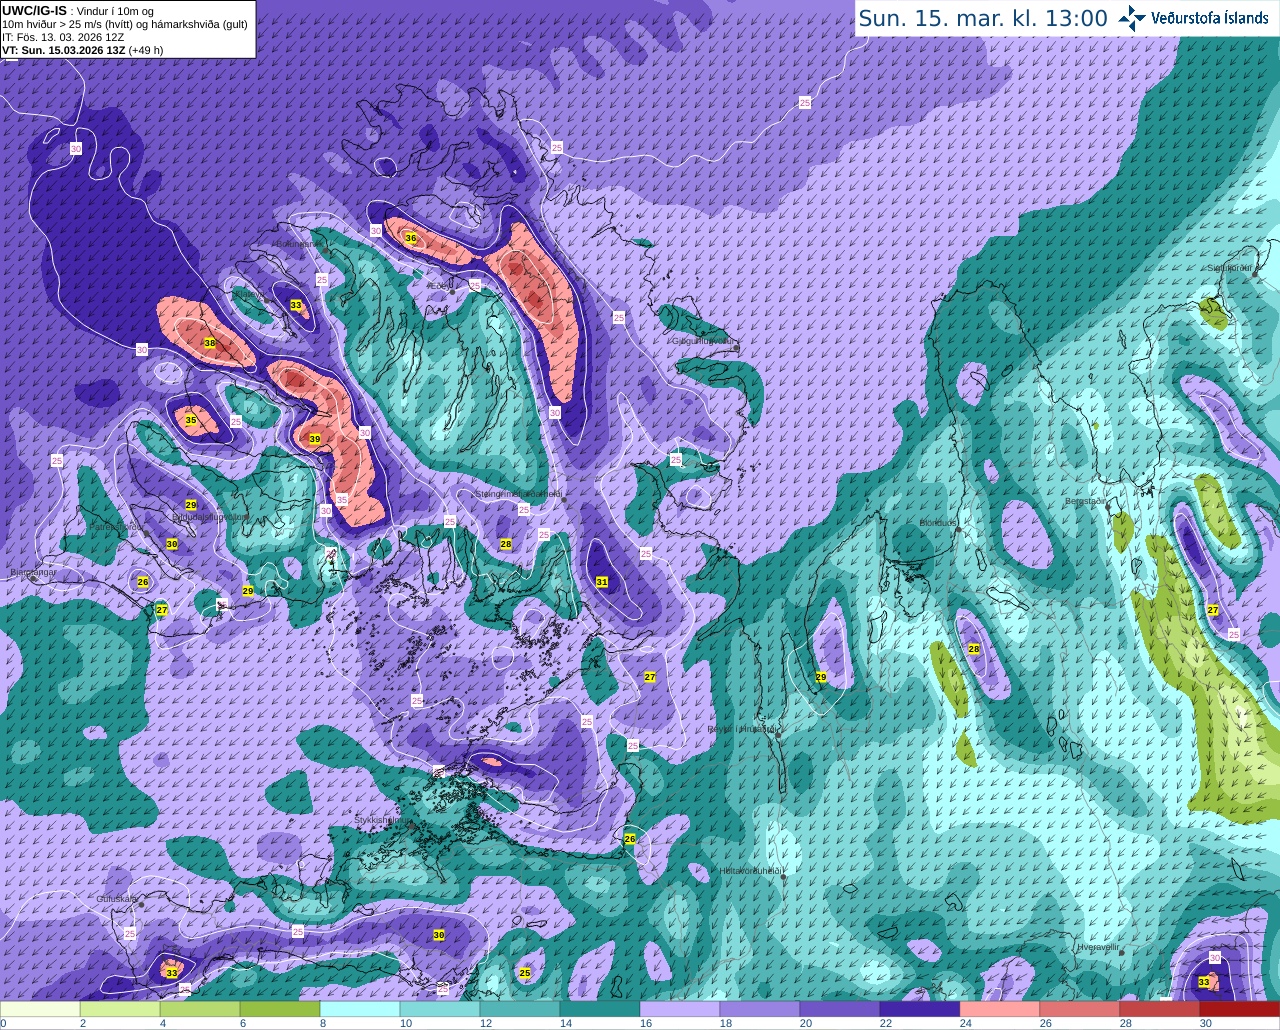The width and height of the screenshot is (1280, 1030).
Task: Click the IT: Fös. 13. 03. 2026 12Z line
Action: 63,37
